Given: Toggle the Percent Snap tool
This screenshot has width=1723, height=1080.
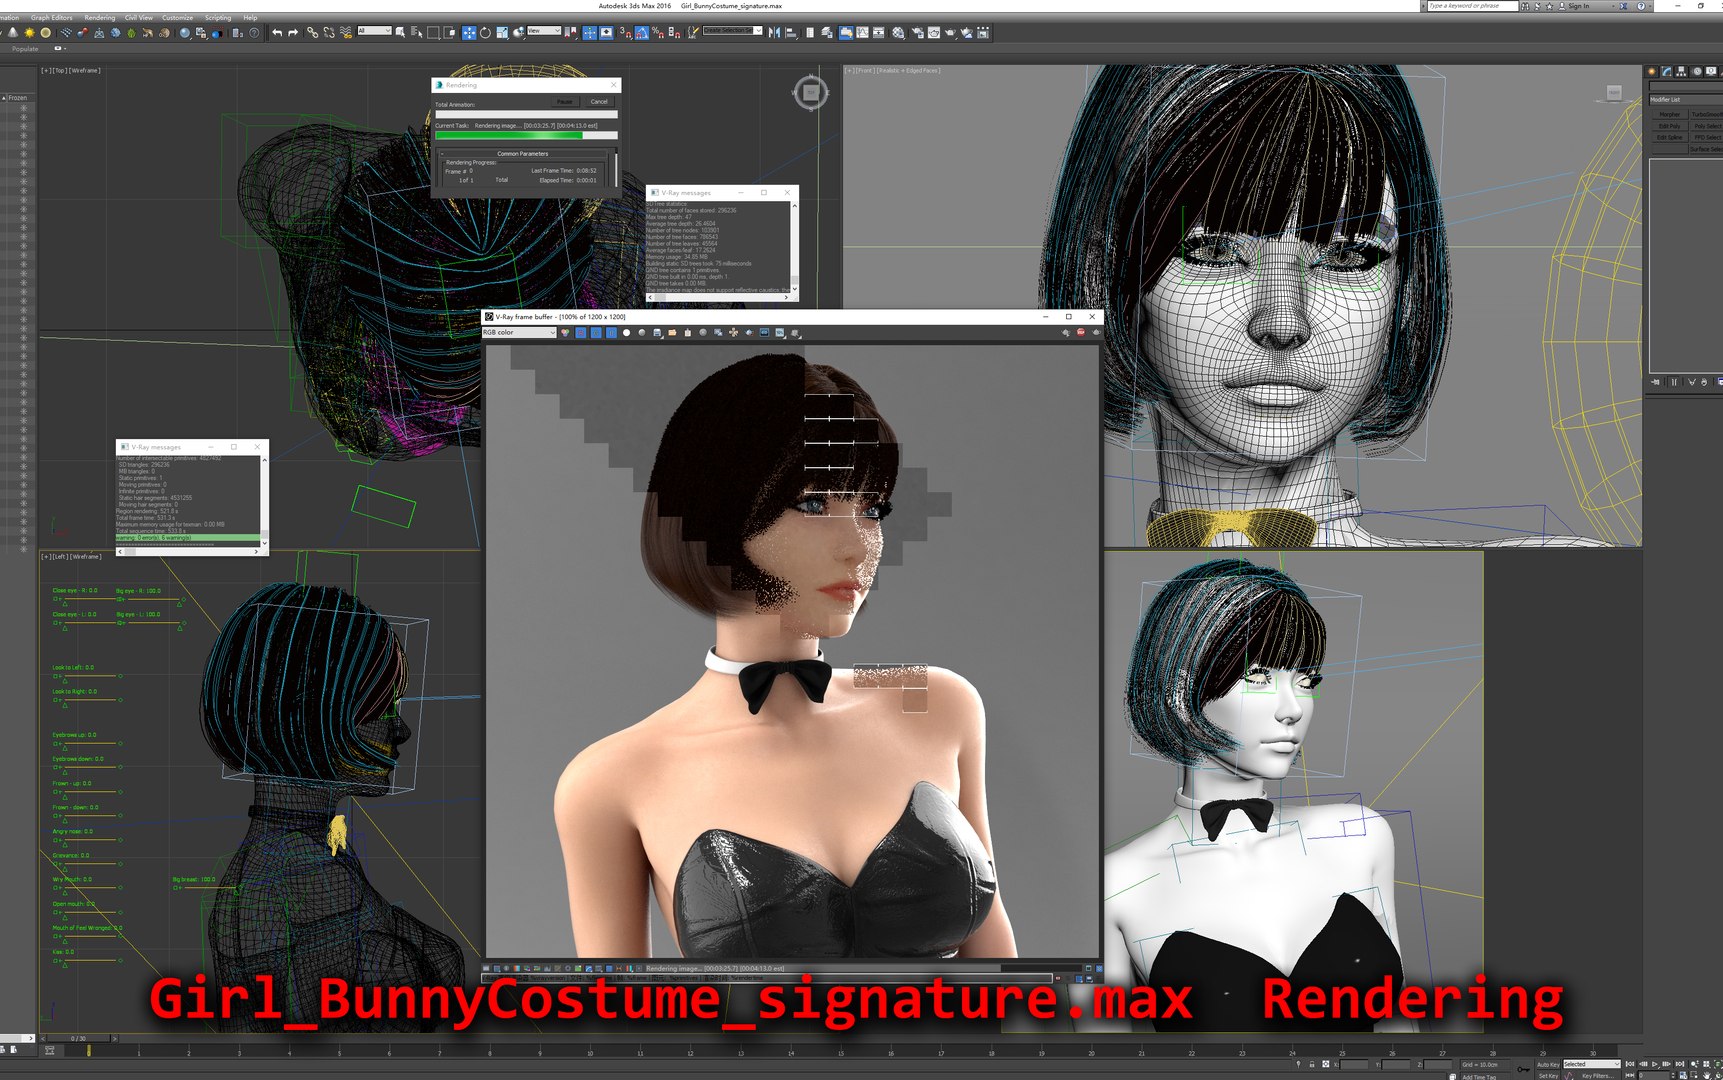Looking at the screenshot, I should click(658, 33).
